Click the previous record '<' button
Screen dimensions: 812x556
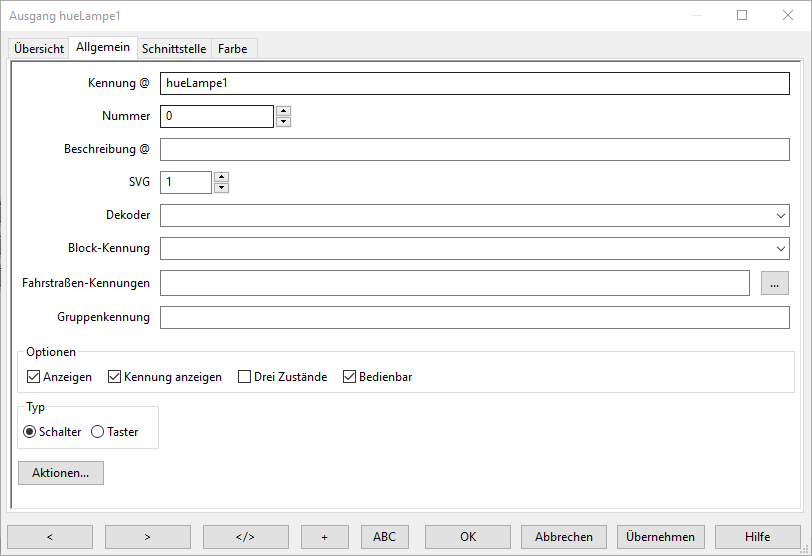49,537
